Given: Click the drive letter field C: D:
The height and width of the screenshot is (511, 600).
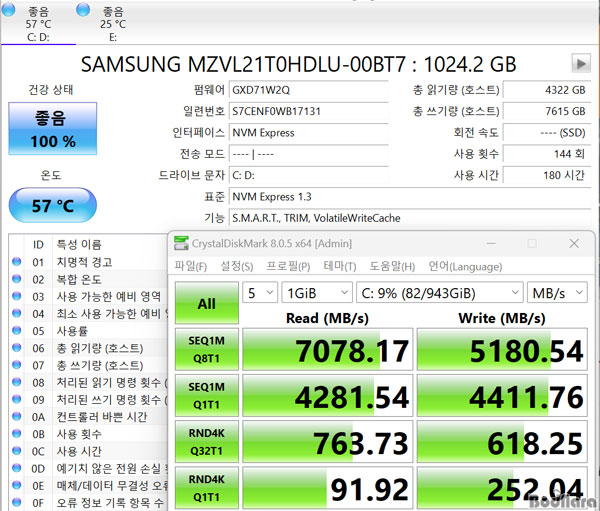Looking at the screenshot, I should pos(309,175).
